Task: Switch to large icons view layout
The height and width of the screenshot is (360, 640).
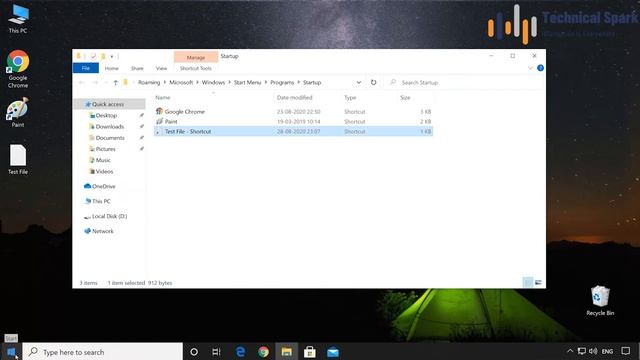Action: click(538, 282)
